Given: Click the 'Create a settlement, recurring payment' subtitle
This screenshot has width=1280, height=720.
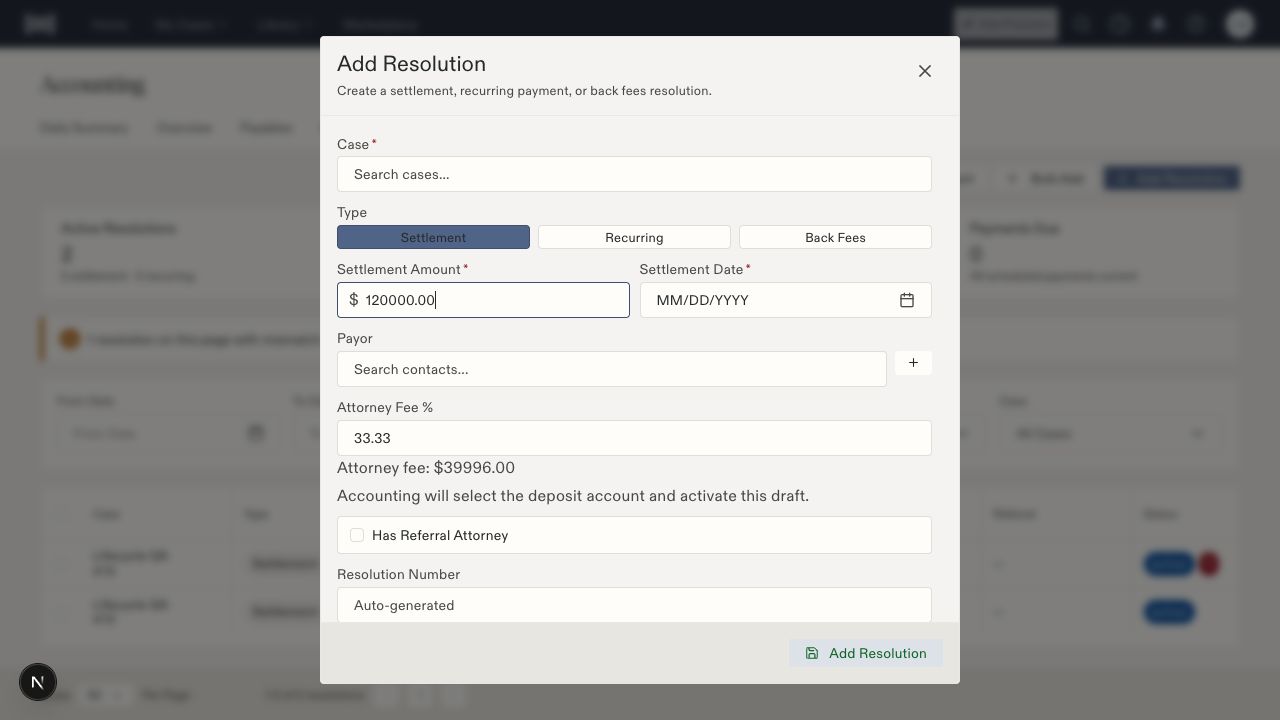Looking at the screenshot, I should coord(524,91).
